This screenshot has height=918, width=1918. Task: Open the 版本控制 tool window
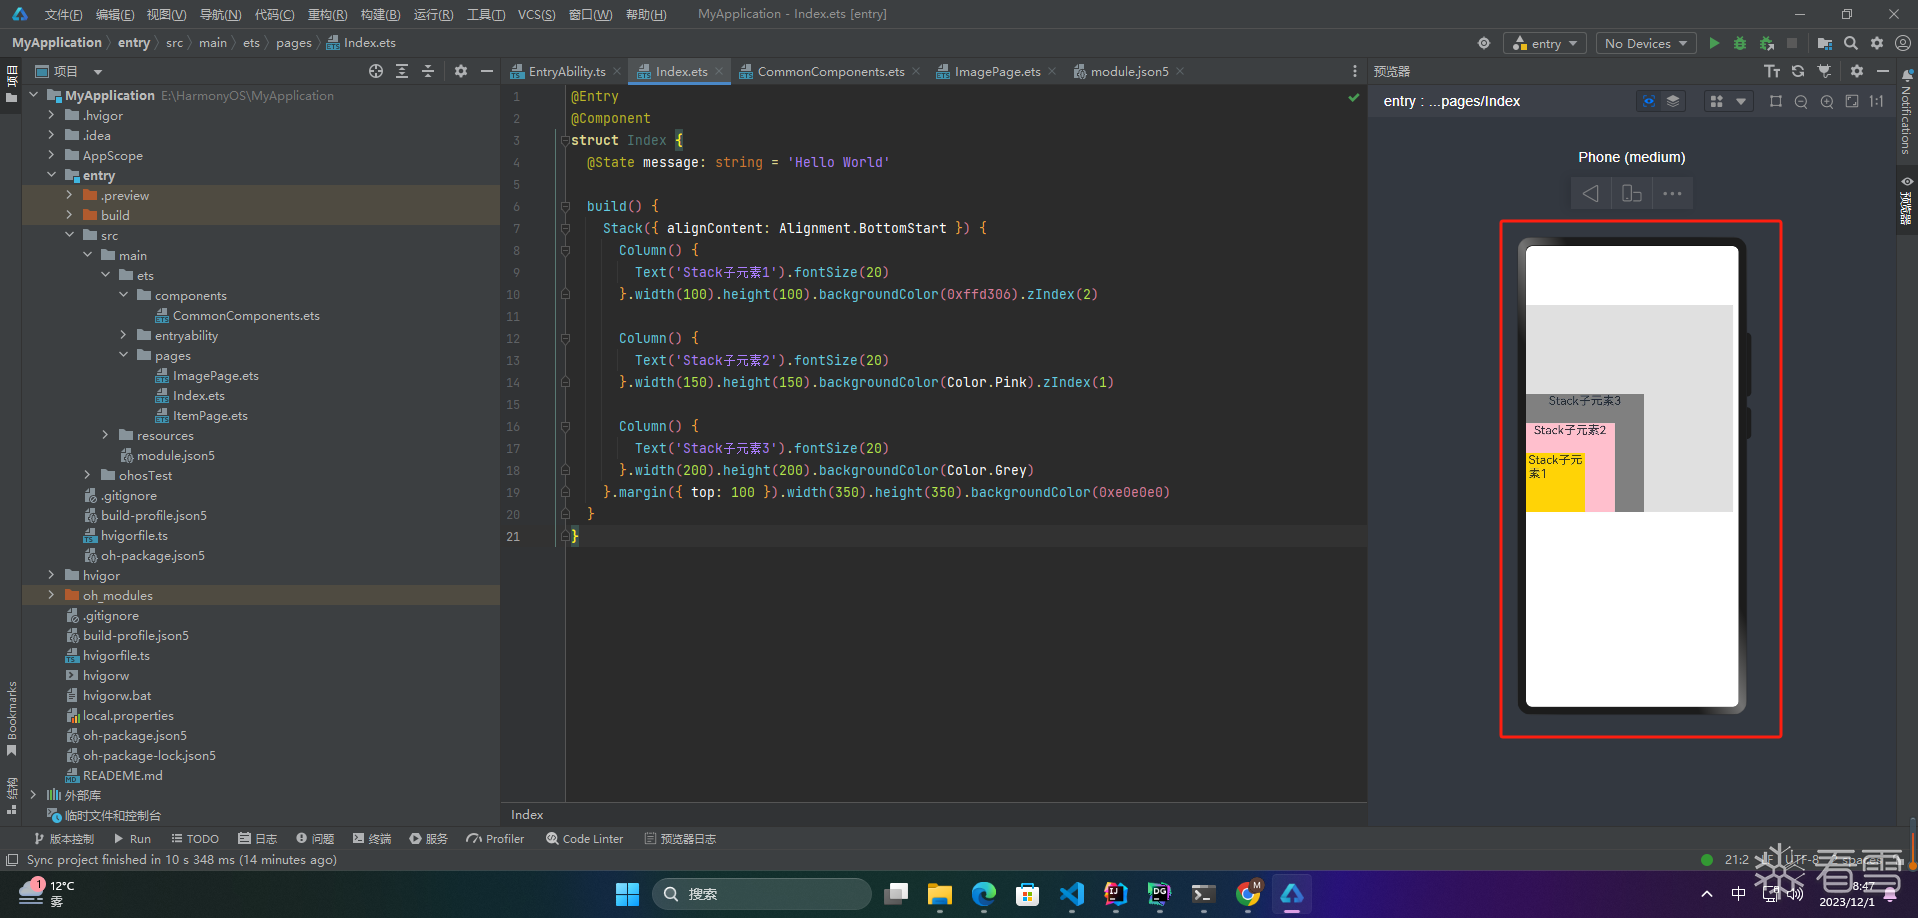[x=64, y=839]
